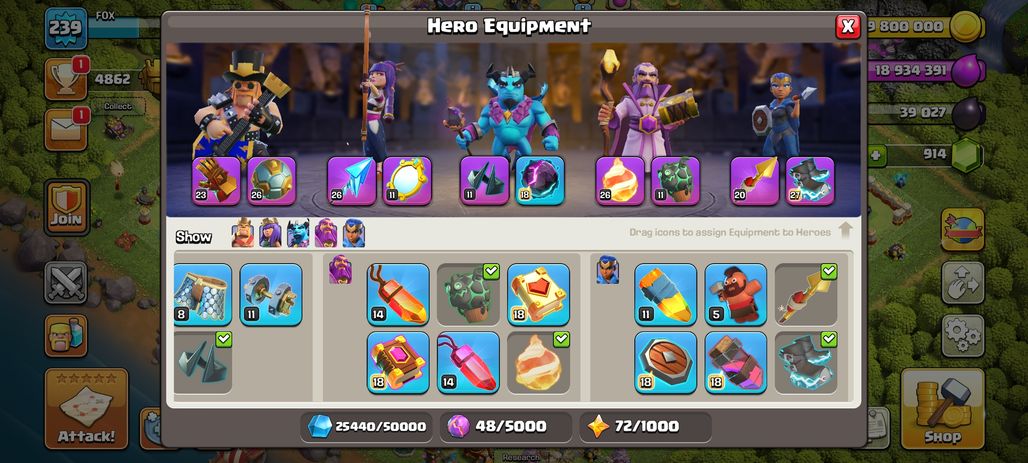Open the Shop button
Screen dimensions: 1028x463
tap(943, 409)
